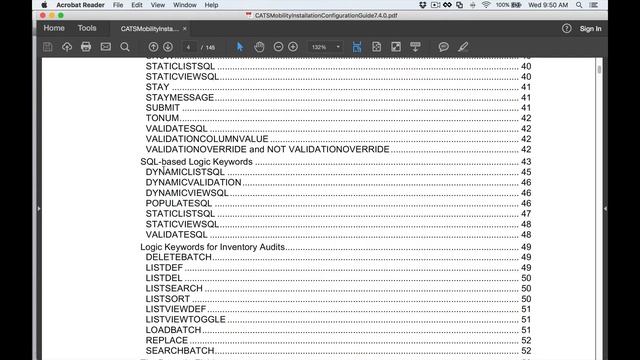
Task: Click the upload to cloud icon
Action: (67, 47)
